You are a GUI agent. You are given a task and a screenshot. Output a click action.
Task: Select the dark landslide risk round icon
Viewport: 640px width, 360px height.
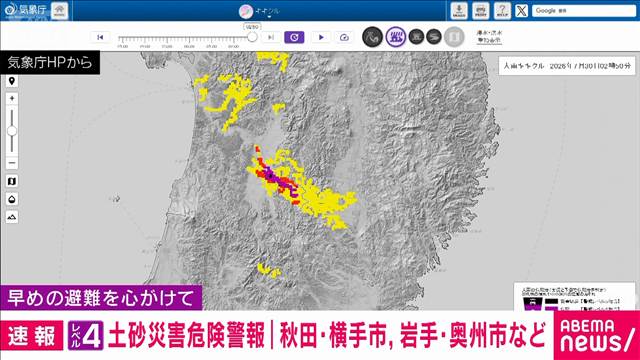pos(372,37)
